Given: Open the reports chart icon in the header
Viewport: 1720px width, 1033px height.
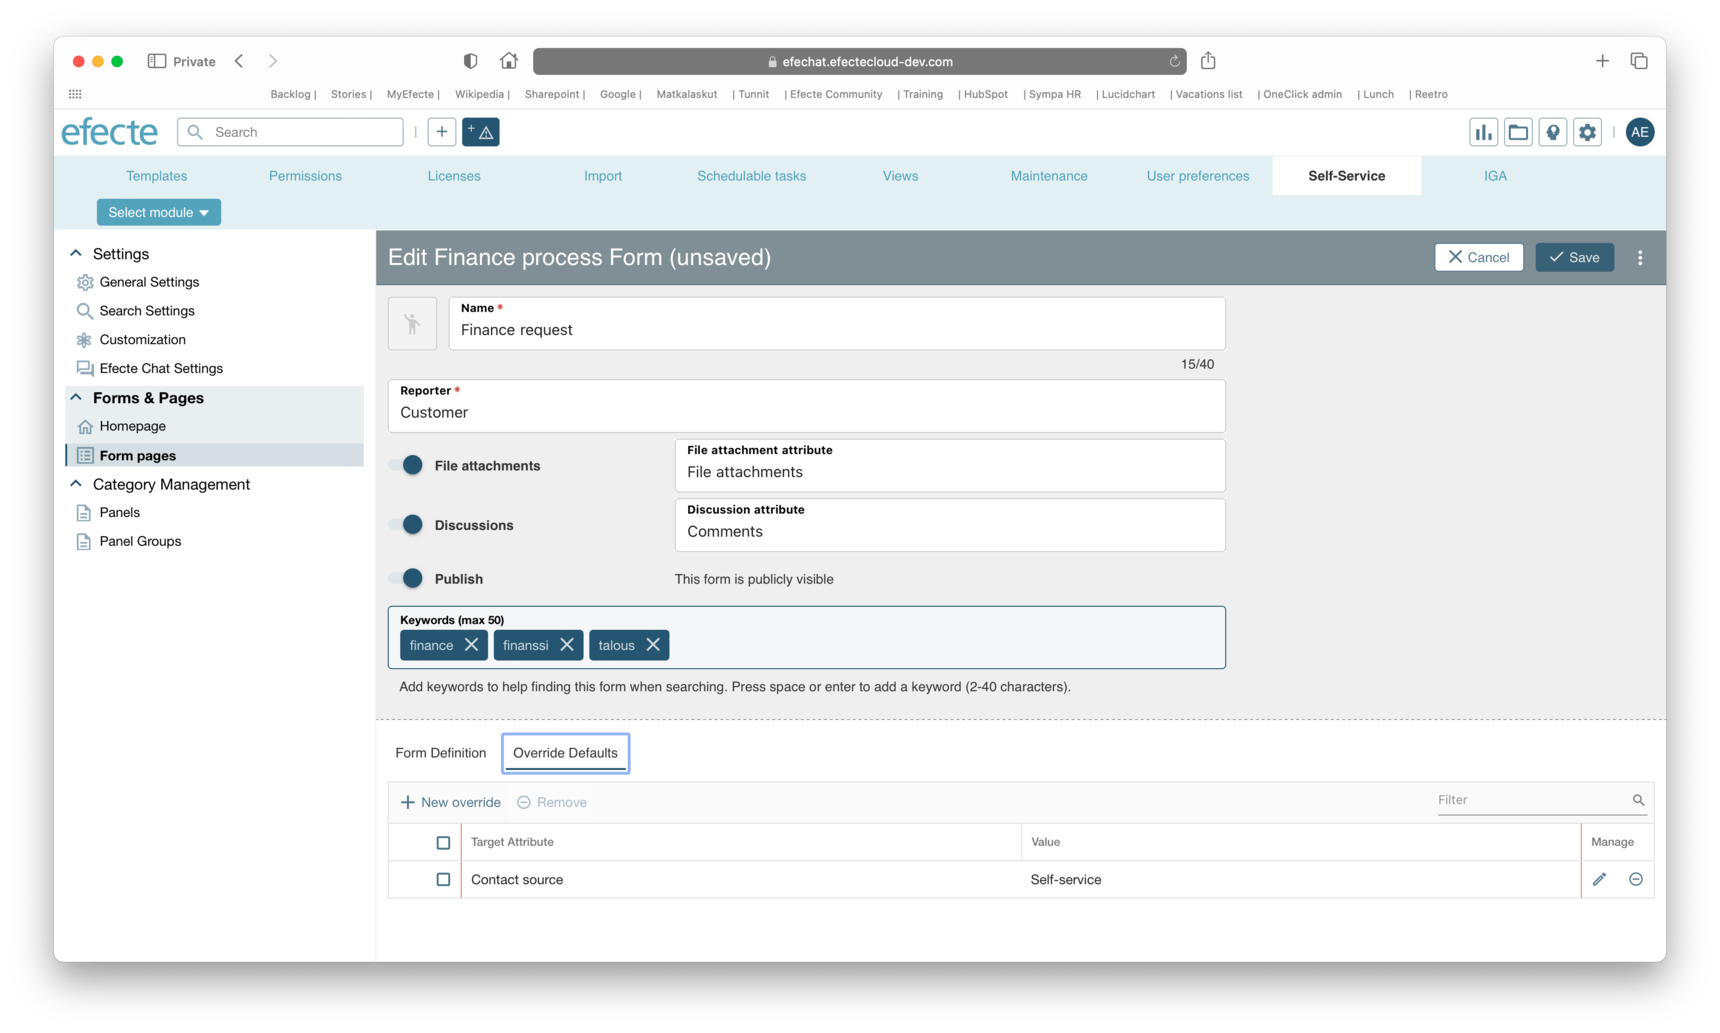Looking at the screenshot, I should (1483, 132).
